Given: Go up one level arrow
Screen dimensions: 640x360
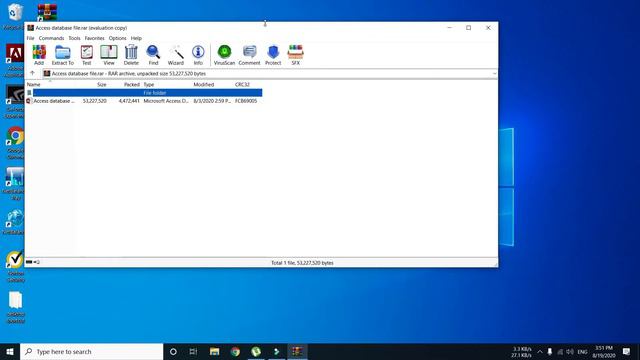Looking at the screenshot, I should 32,73.
